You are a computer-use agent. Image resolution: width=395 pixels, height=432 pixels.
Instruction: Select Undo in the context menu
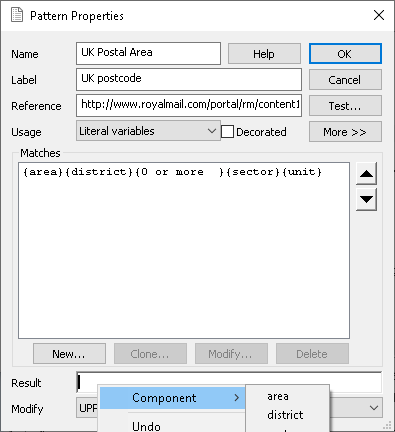(x=146, y=426)
